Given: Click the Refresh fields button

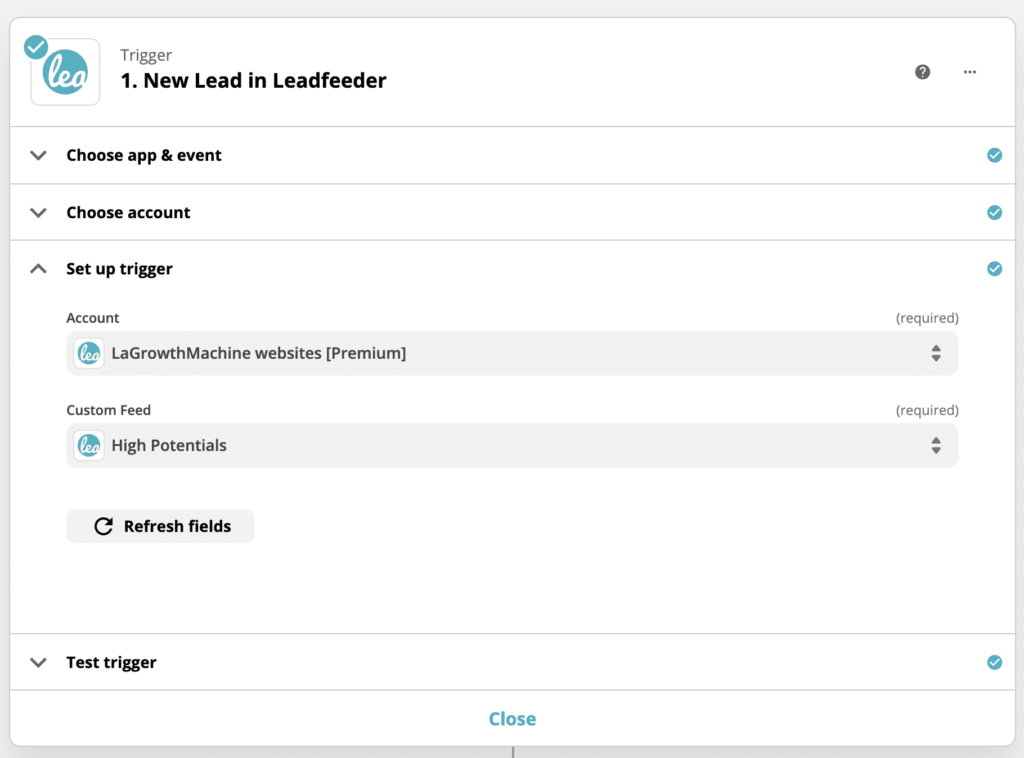Looking at the screenshot, I should (160, 526).
